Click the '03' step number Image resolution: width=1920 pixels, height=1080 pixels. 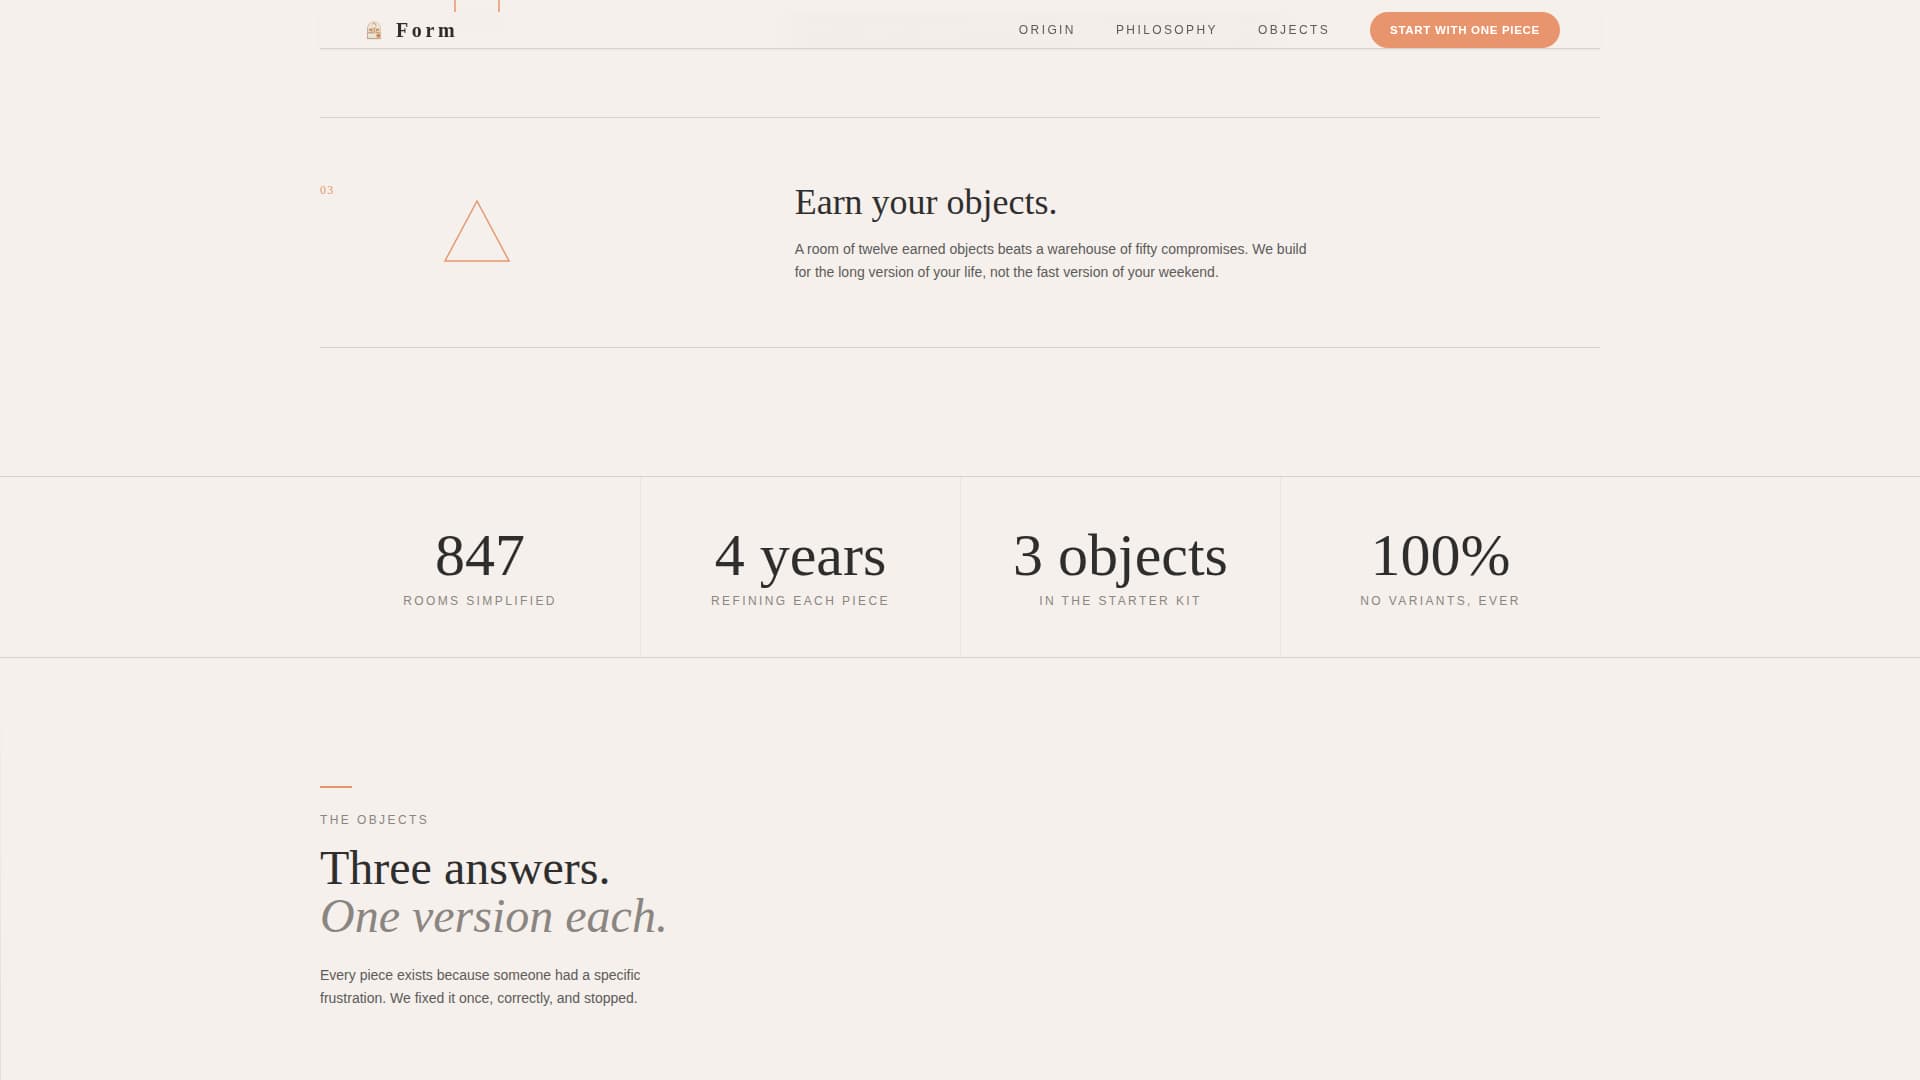pyautogui.click(x=327, y=190)
